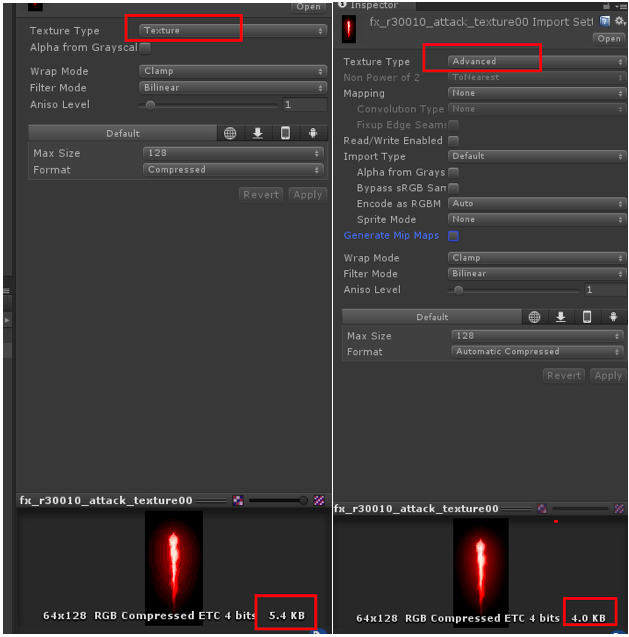Toggle Alpha from Grayscale checkbox in right Inspector
The image size is (629, 637).
coord(453,173)
